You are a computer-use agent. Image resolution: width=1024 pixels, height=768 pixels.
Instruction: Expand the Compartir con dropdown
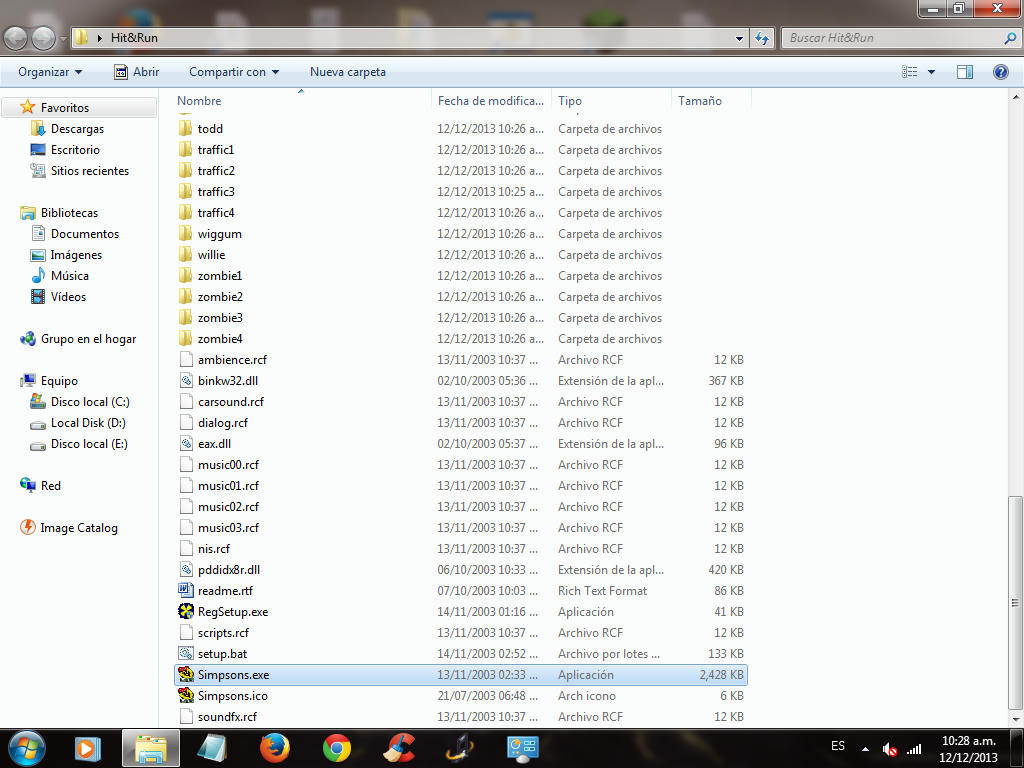[x=234, y=72]
